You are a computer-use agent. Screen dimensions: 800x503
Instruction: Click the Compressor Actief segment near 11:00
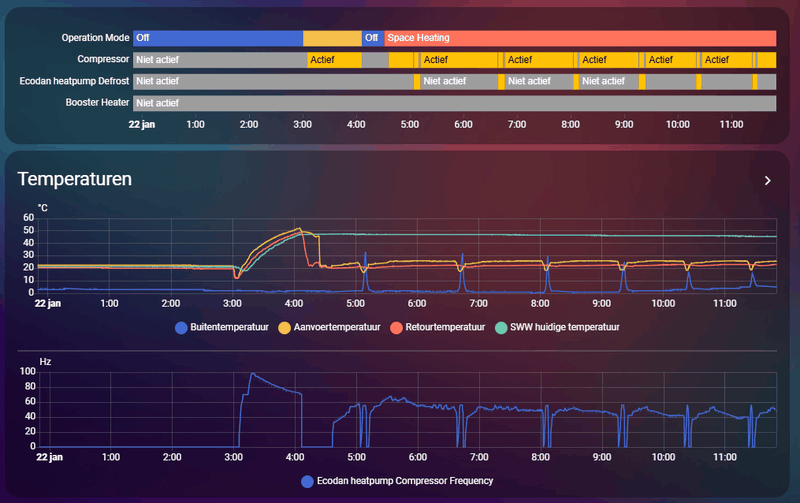[x=727, y=60]
